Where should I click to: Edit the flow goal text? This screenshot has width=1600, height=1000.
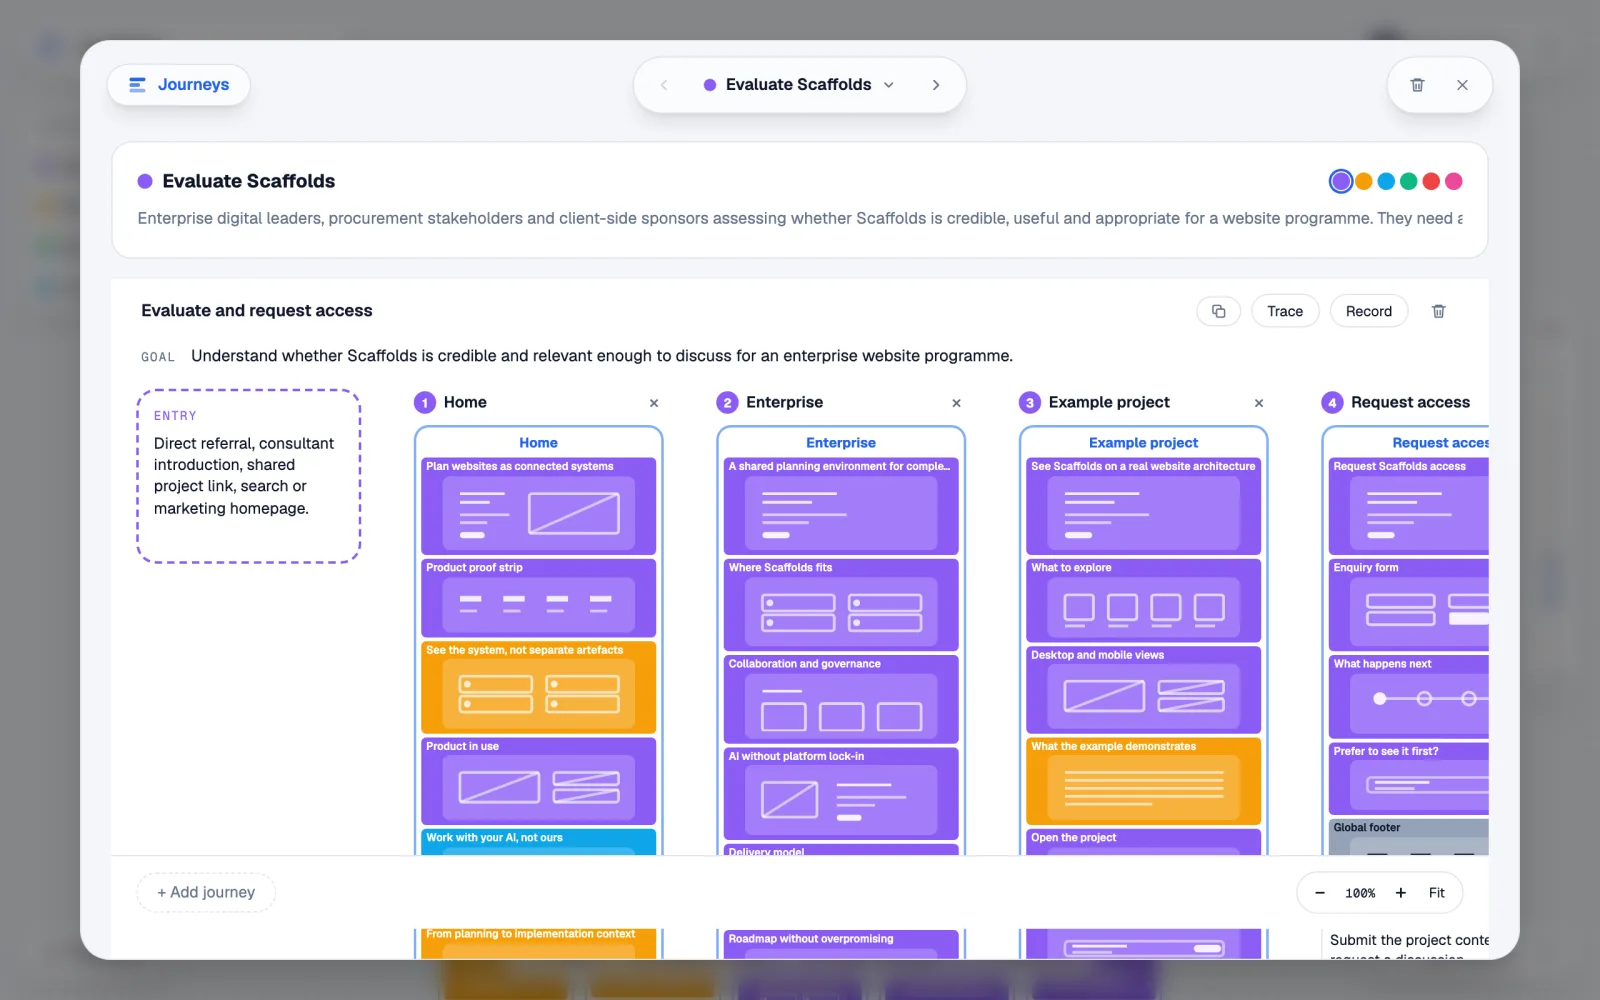tap(602, 356)
